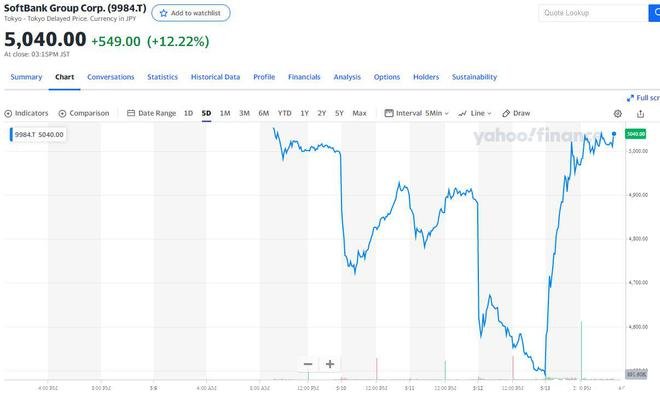The width and height of the screenshot is (660, 401).
Task: Click the blue 9984.T series color bar
Action: point(11,135)
